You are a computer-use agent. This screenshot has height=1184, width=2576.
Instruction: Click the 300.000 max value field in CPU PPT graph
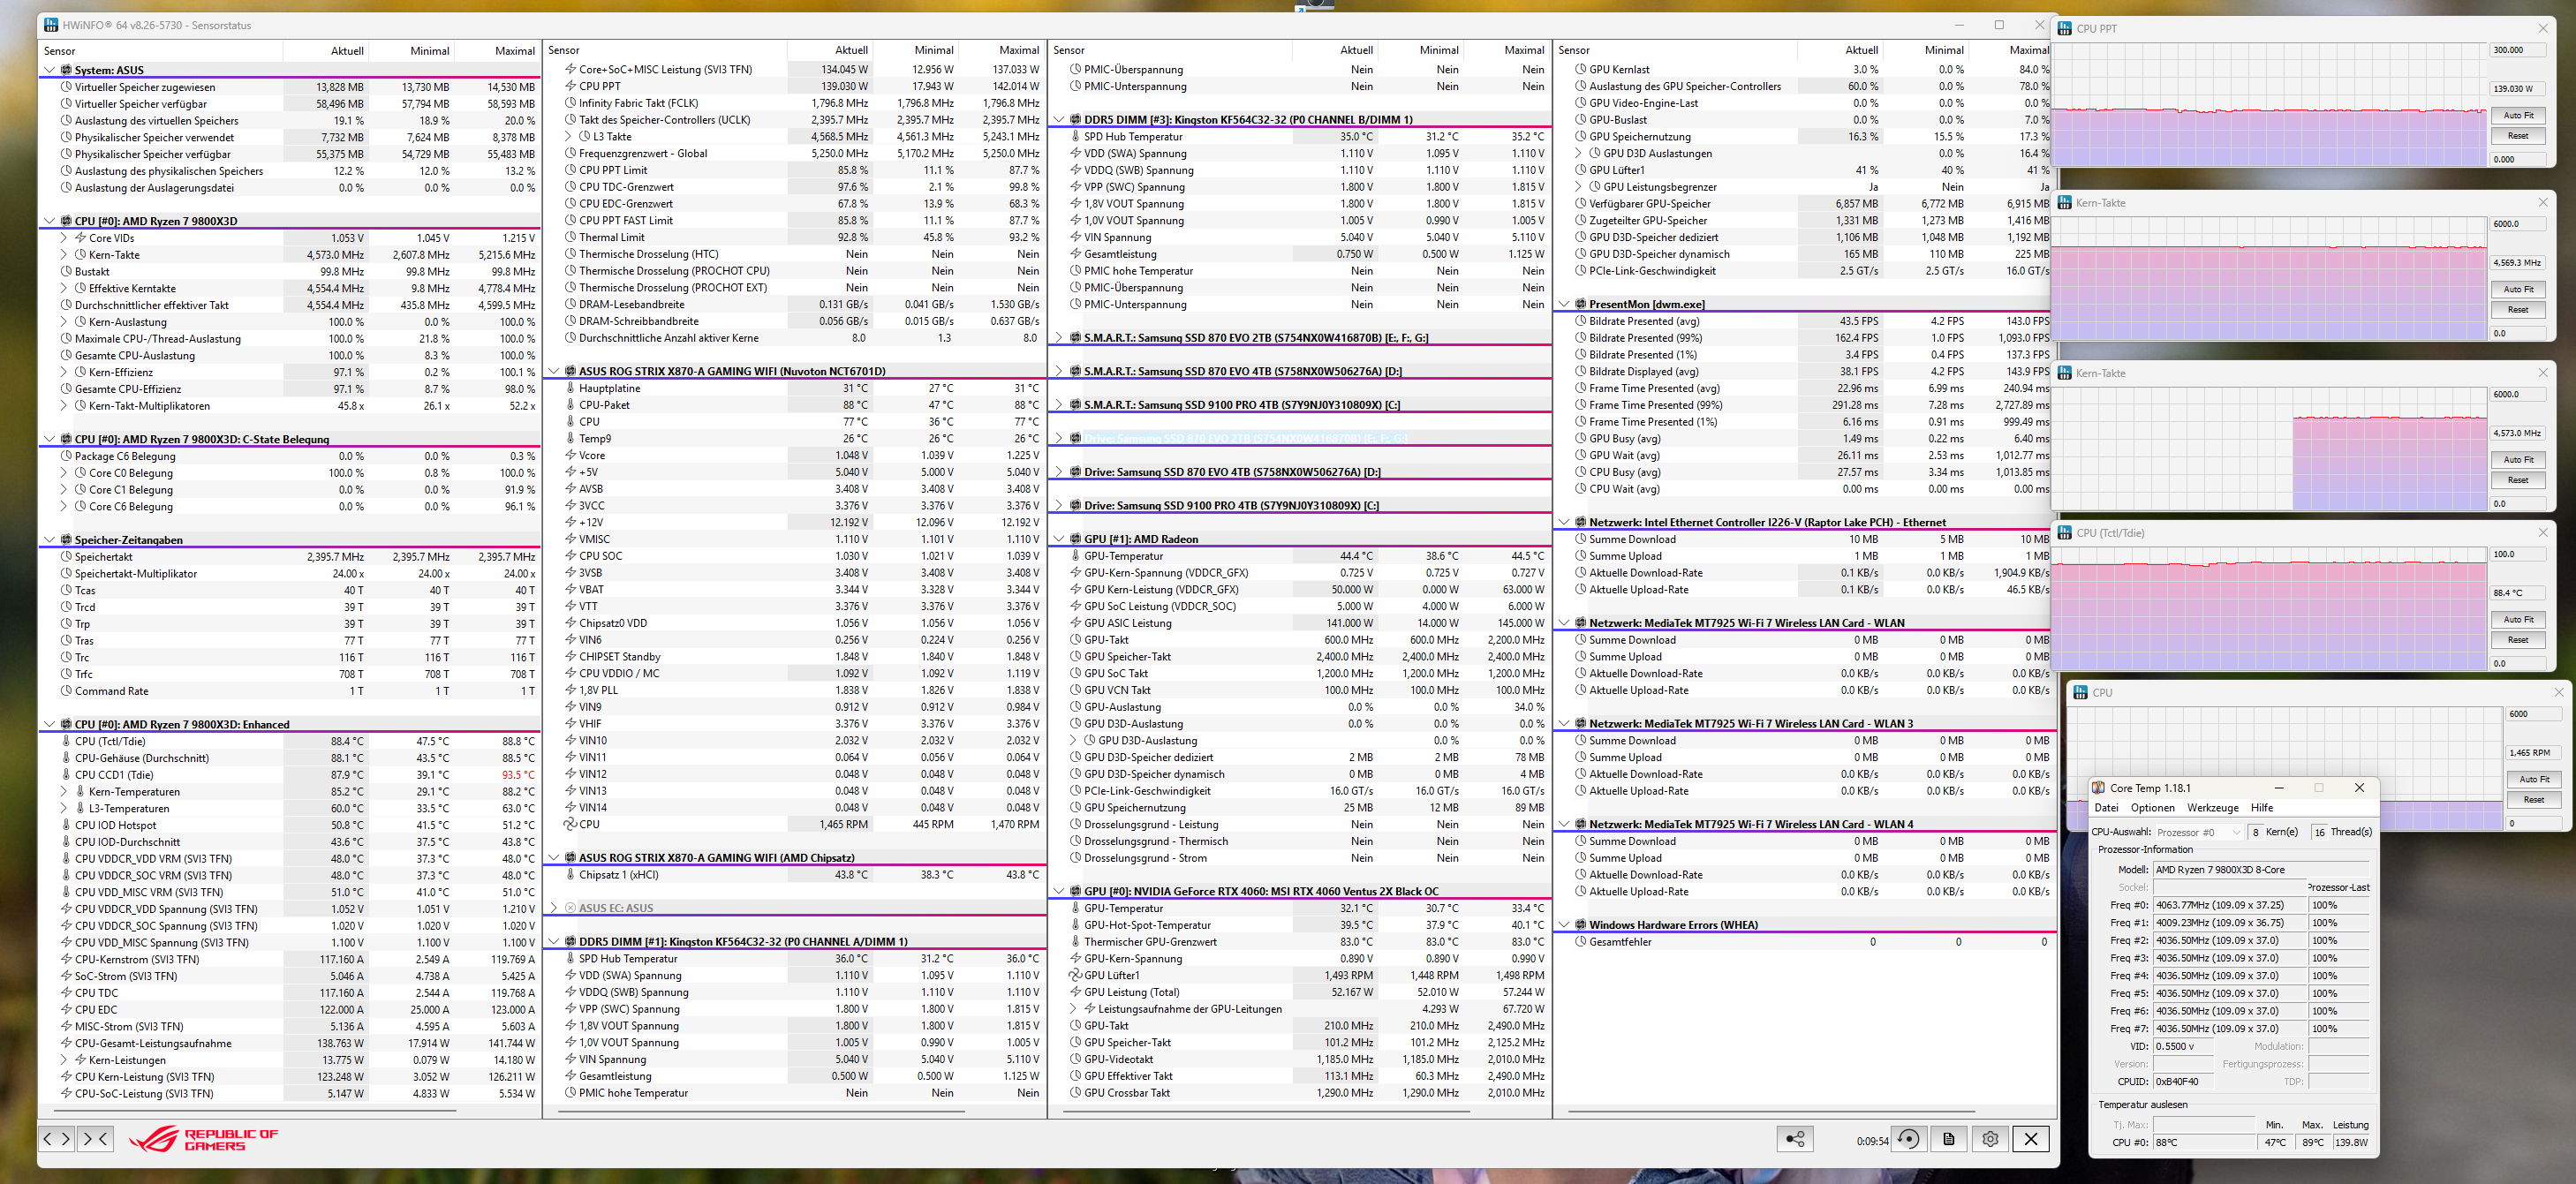pos(2516,50)
